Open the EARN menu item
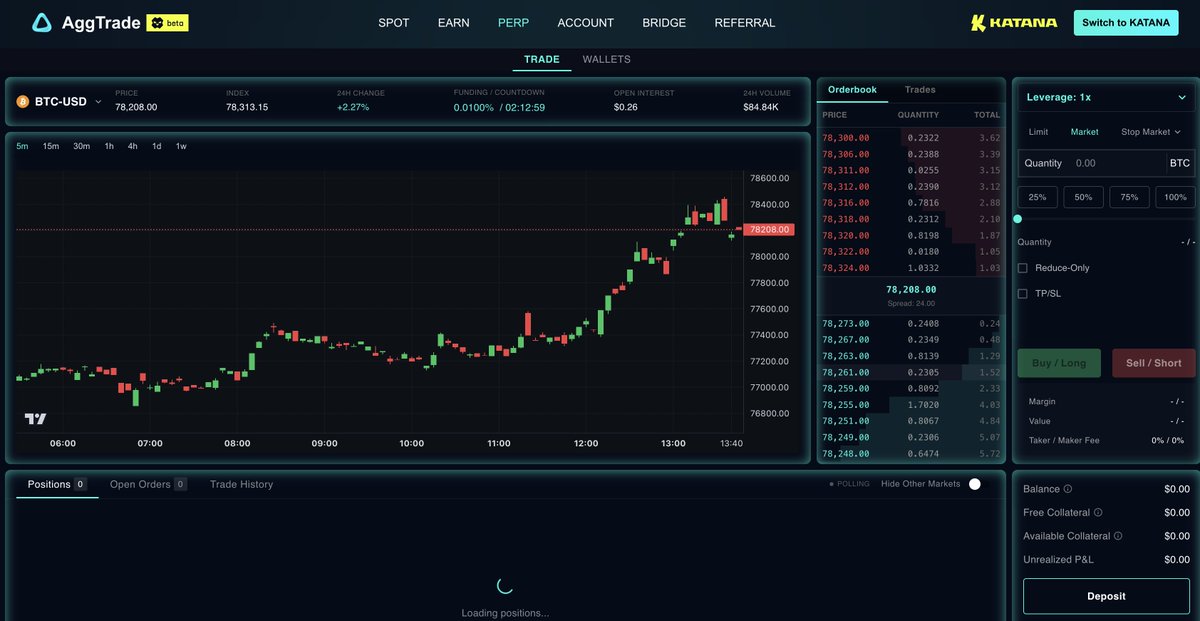The height and width of the screenshot is (621, 1200). coord(453,23)
